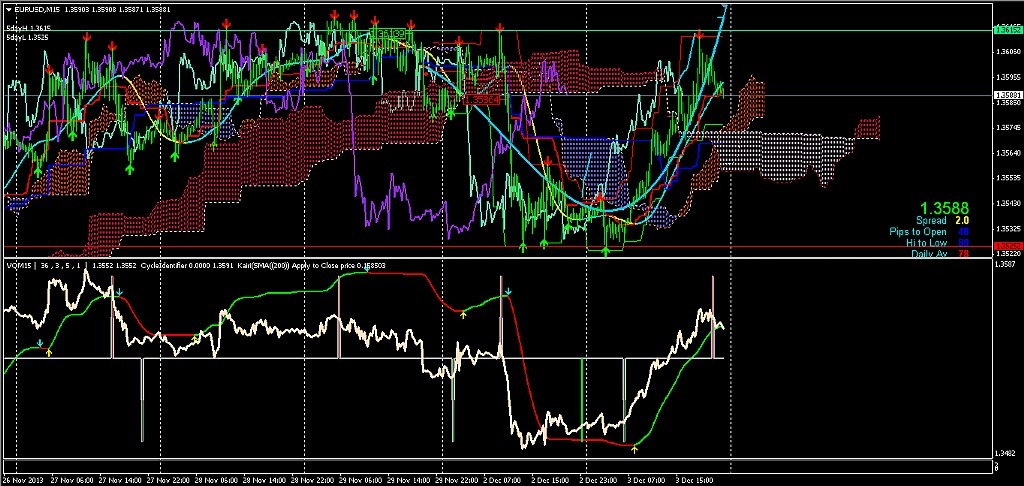Click the 28 Nov 06:00 time label
The width and height of the screenshot is (1024, 486).
click(x=217, y=479)
